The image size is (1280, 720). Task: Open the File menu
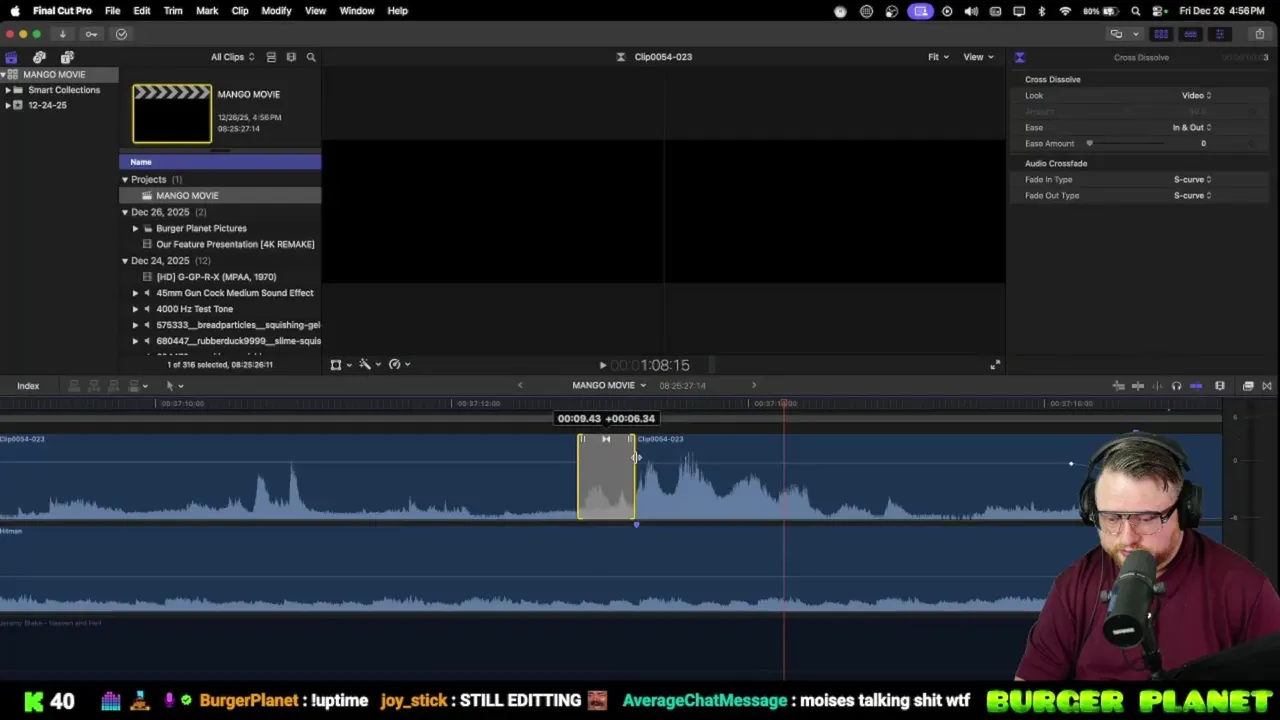(113, 11)
